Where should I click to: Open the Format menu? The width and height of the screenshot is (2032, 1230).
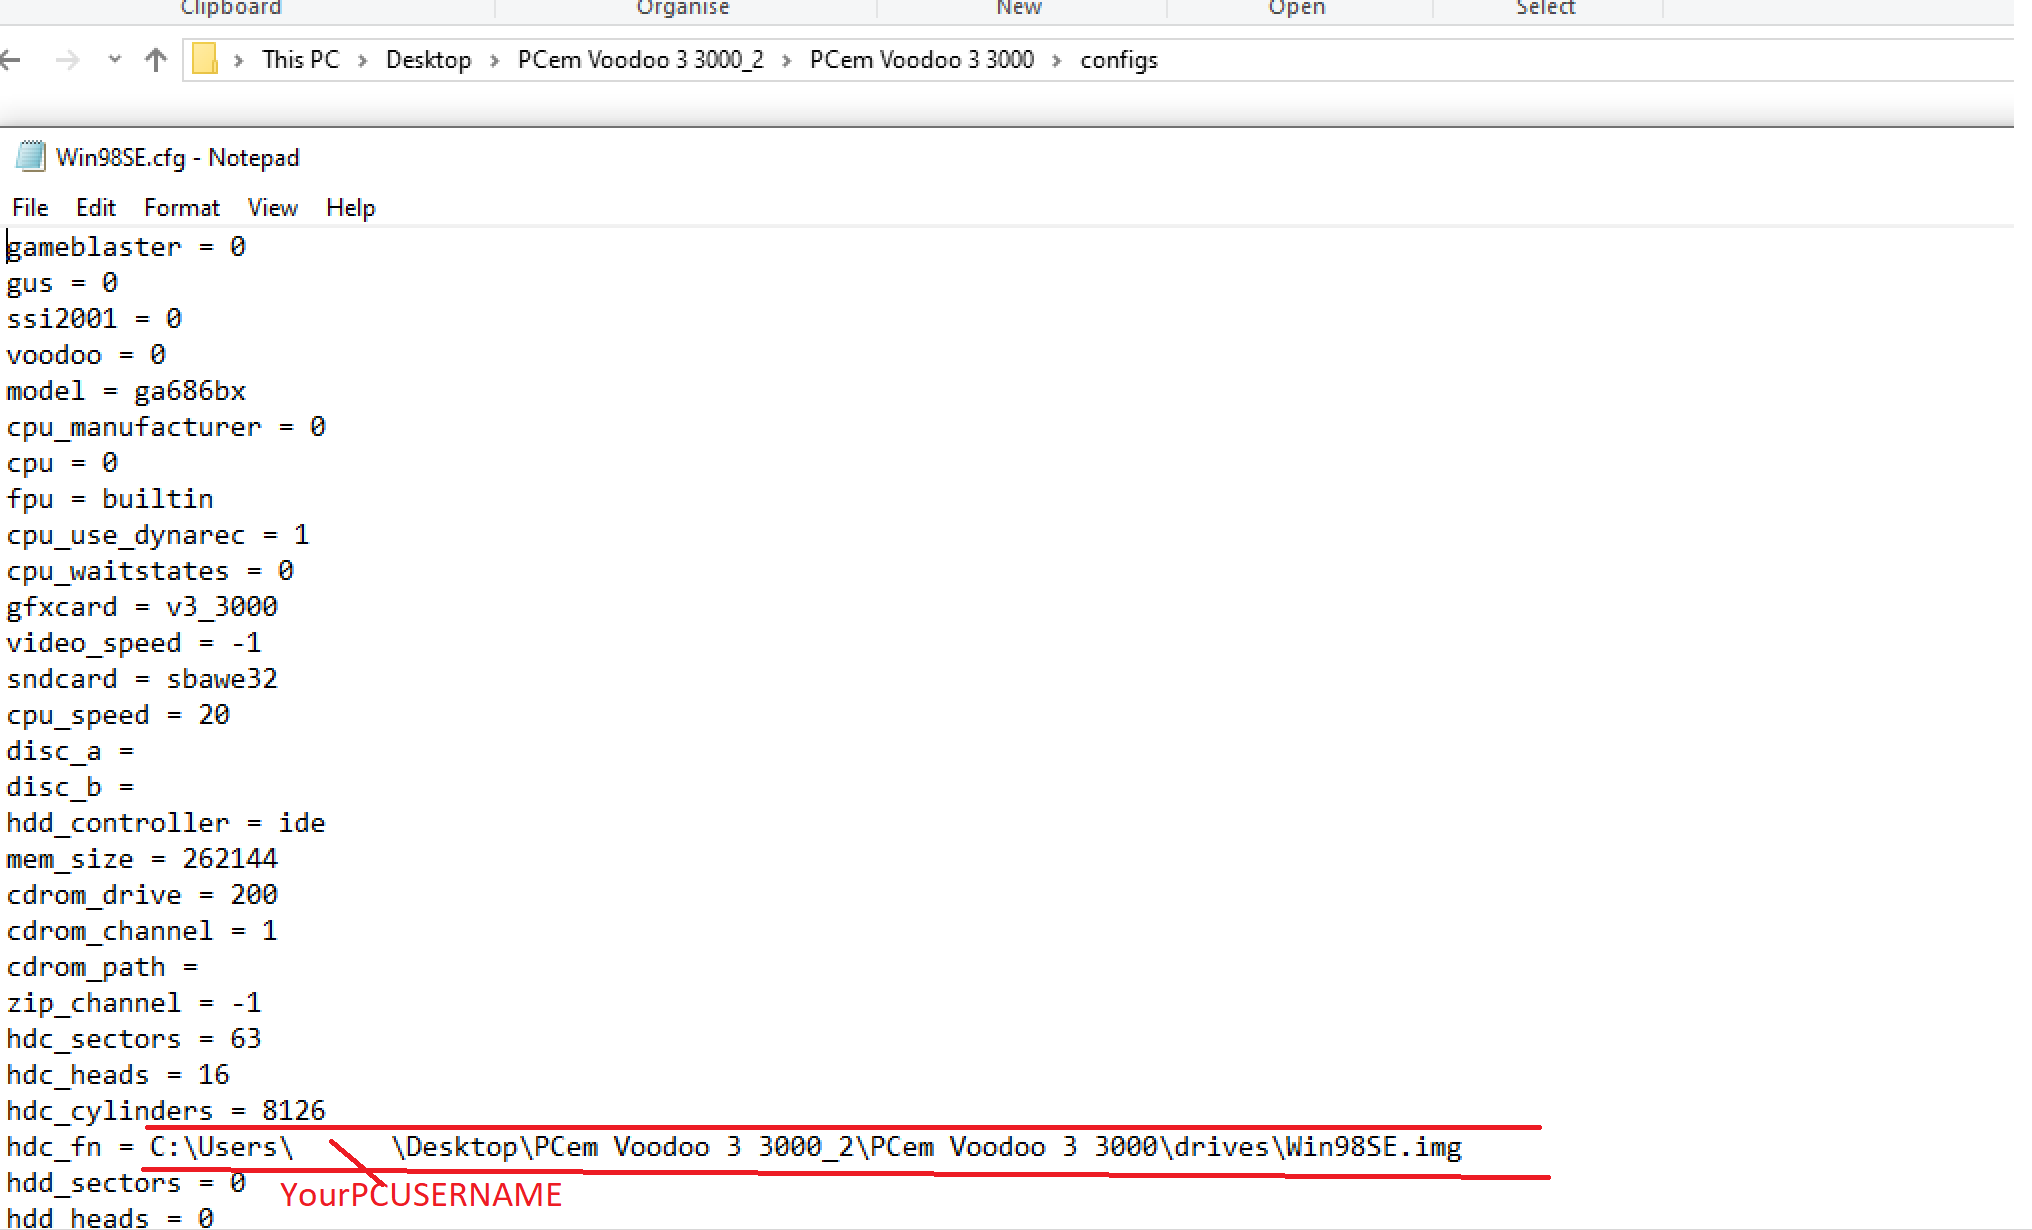pyautogui.click(x=181, y=208)
